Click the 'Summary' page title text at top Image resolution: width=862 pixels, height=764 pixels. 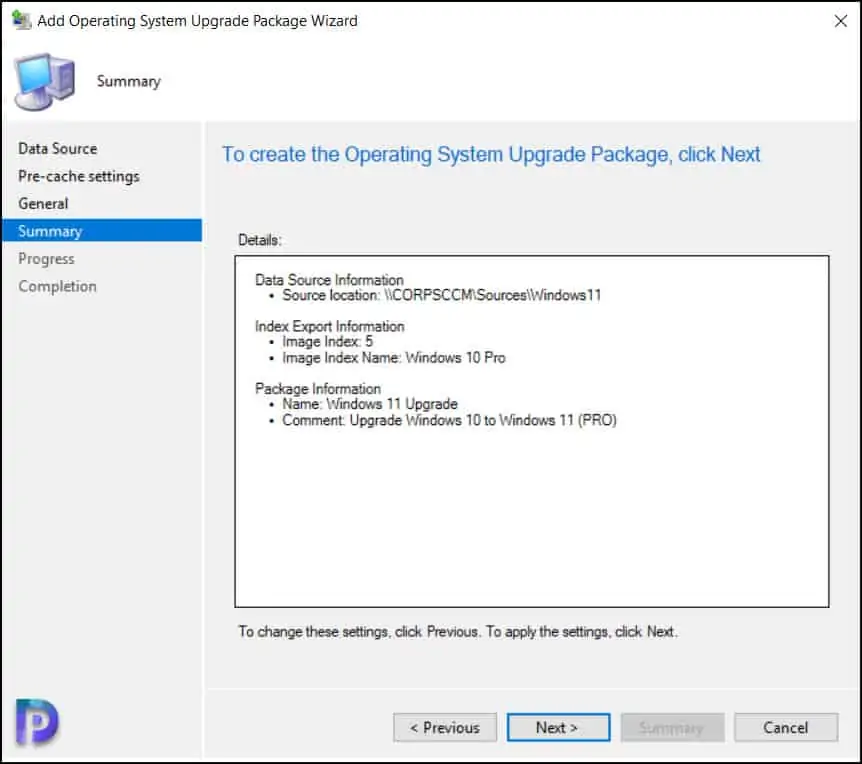pos(129,81)
